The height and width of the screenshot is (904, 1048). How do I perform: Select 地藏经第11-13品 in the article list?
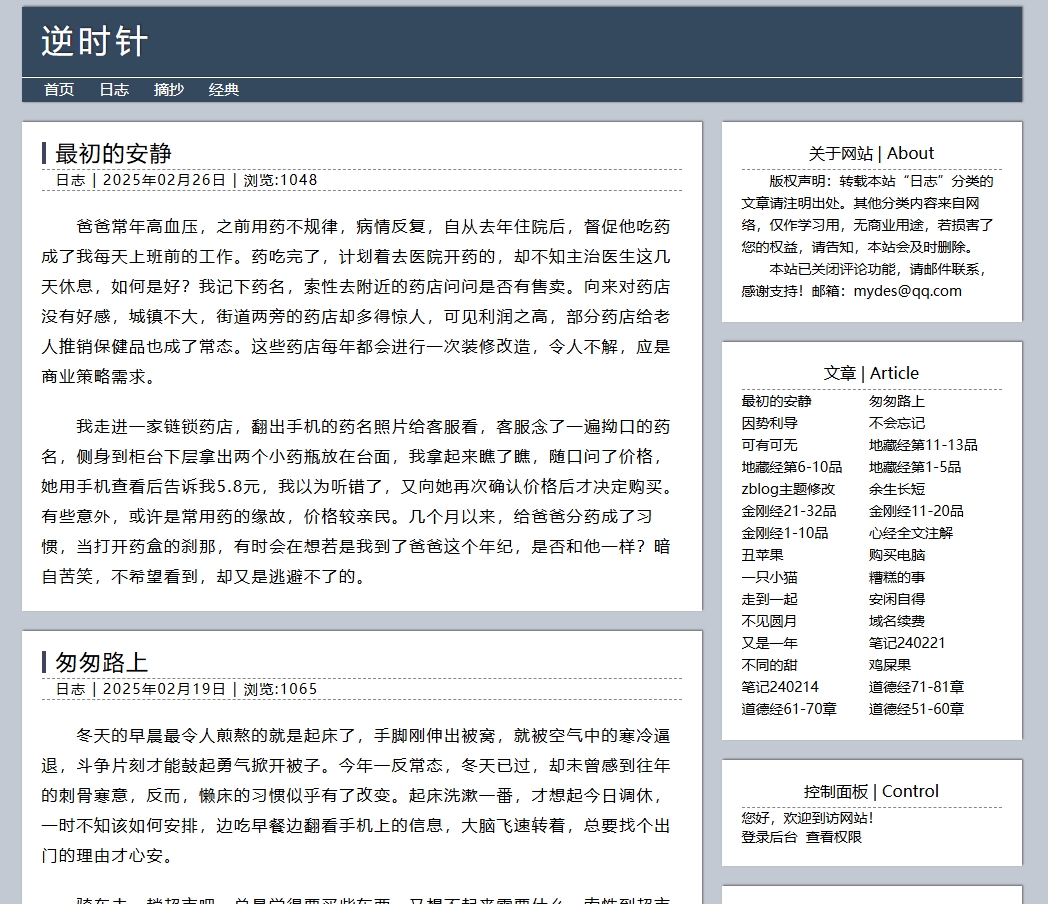click(x=923, y=445)
